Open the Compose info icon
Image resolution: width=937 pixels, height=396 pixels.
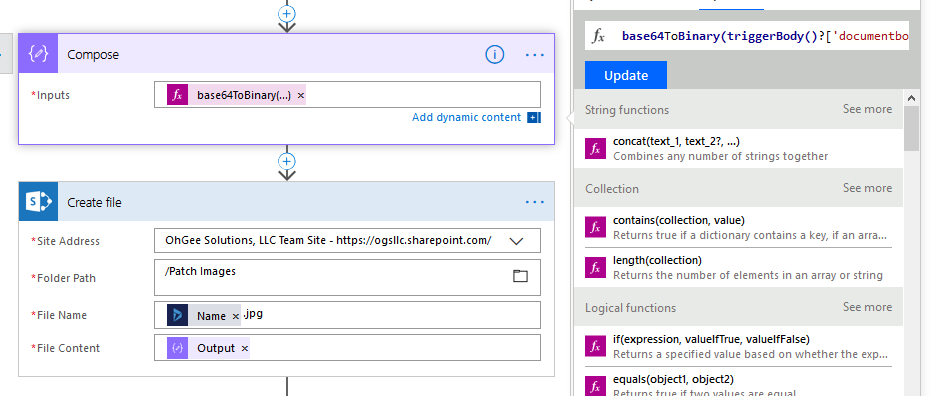click(494, 54)
